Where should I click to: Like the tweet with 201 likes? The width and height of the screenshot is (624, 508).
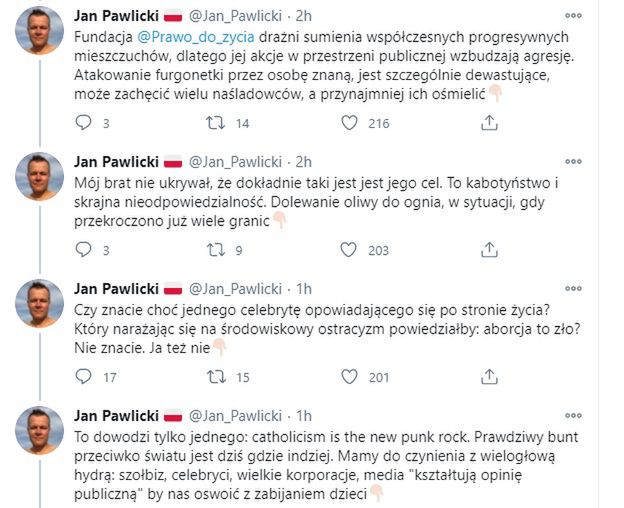tap(350, 377)
